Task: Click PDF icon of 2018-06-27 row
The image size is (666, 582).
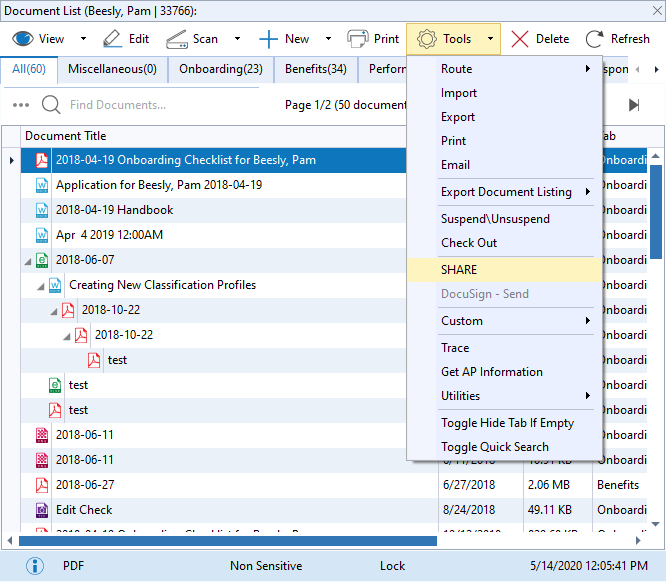Action: pyautogui.click(x=42, y=485)
